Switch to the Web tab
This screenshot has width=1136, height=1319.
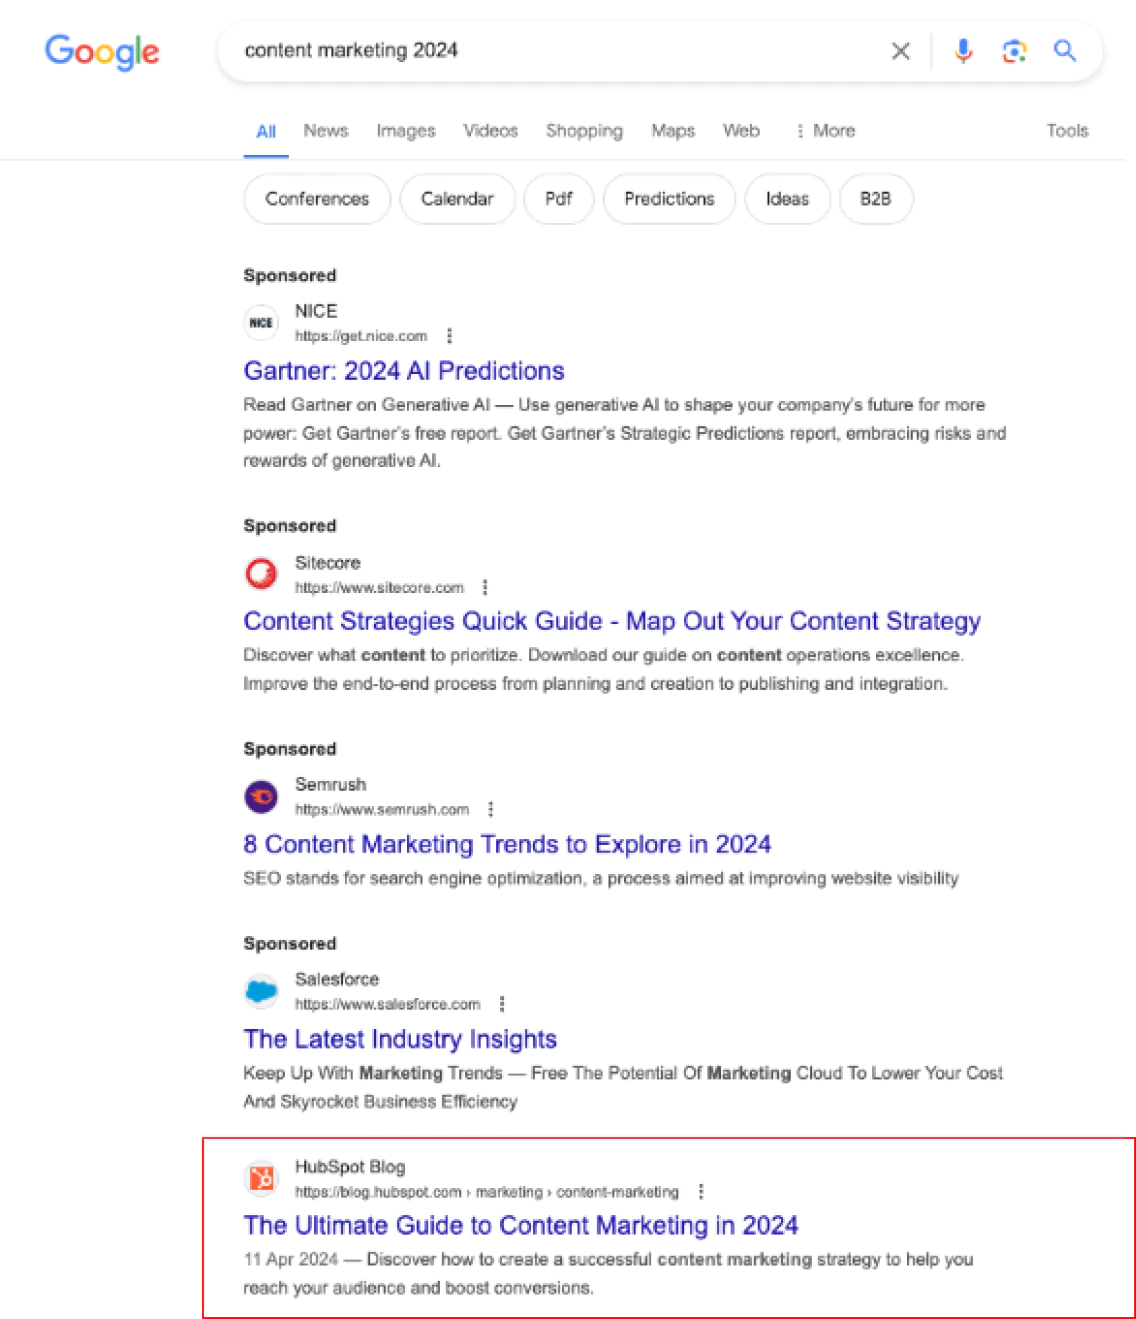tap(741, 131)
